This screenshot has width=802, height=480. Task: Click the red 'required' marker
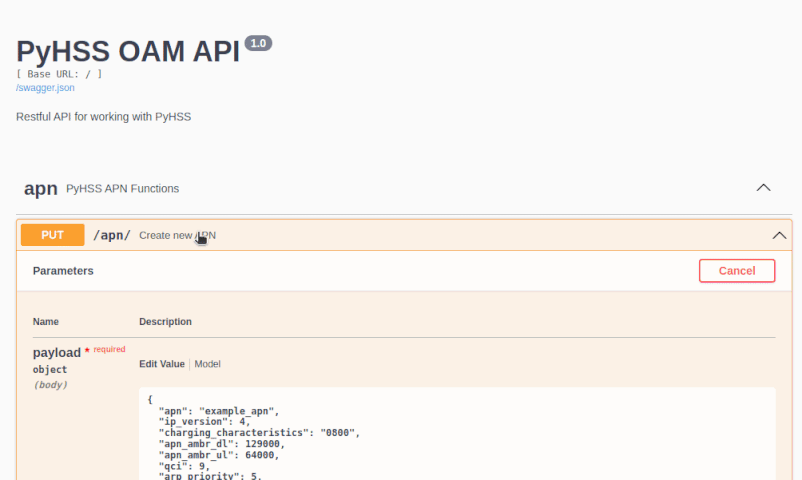click(109, 349)
